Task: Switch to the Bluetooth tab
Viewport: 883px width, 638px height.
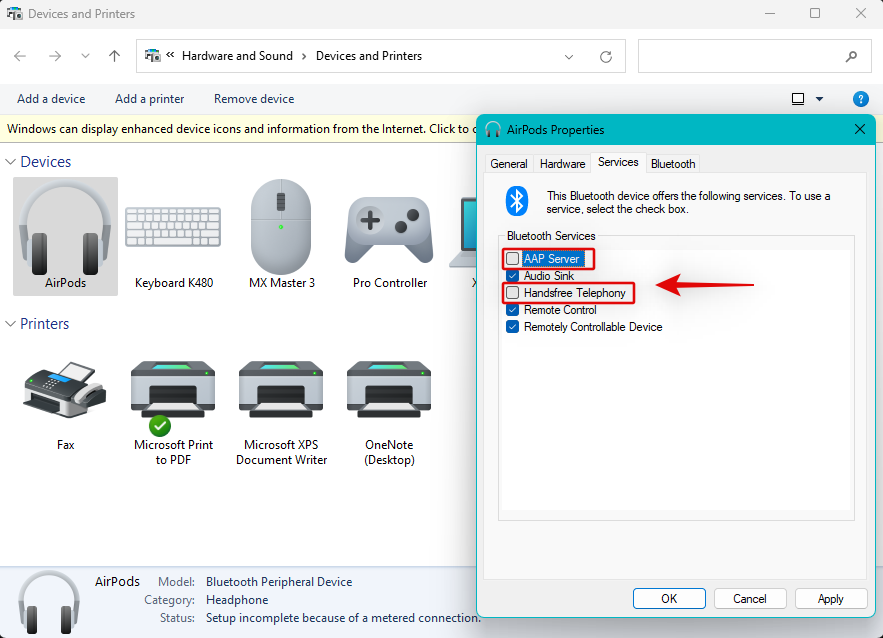Action: 673,164
